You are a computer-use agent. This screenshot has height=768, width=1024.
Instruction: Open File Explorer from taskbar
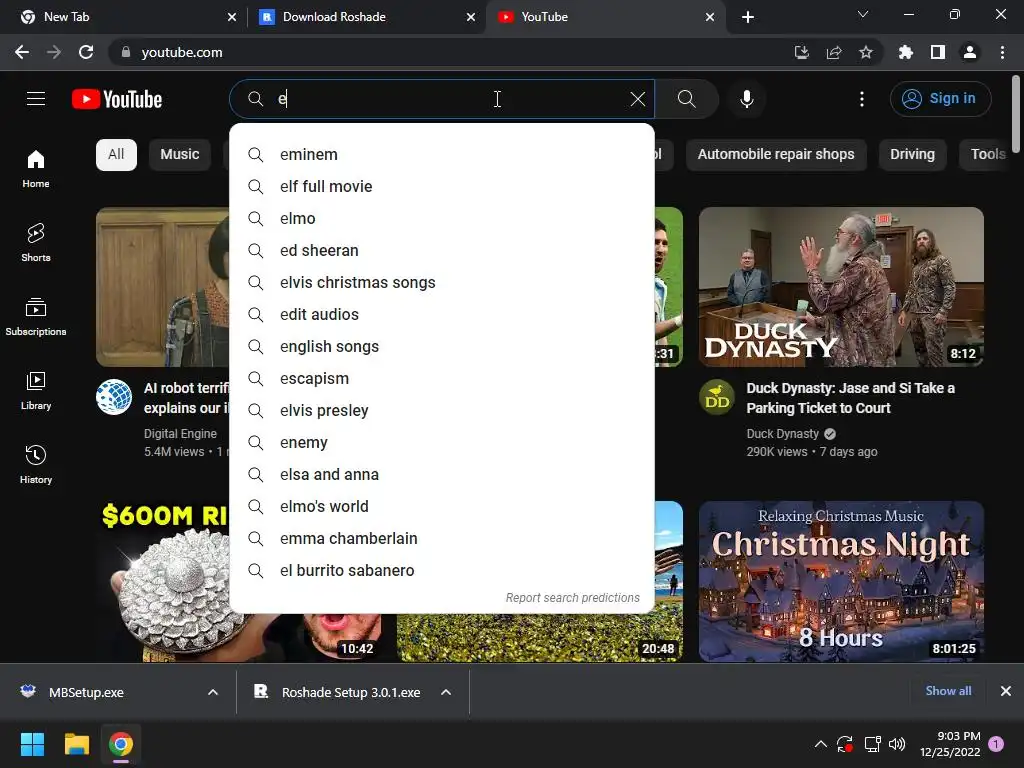coord(76,744)
